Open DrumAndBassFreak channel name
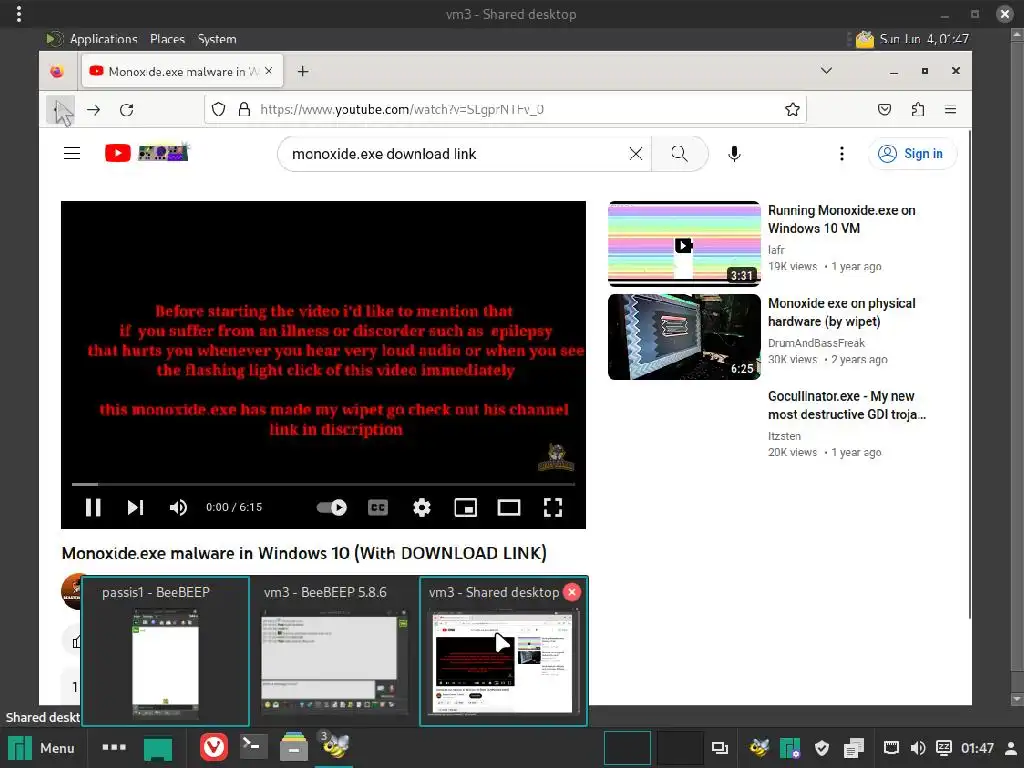This screenshot has width=1024, height=768. (x=816, y=343)
